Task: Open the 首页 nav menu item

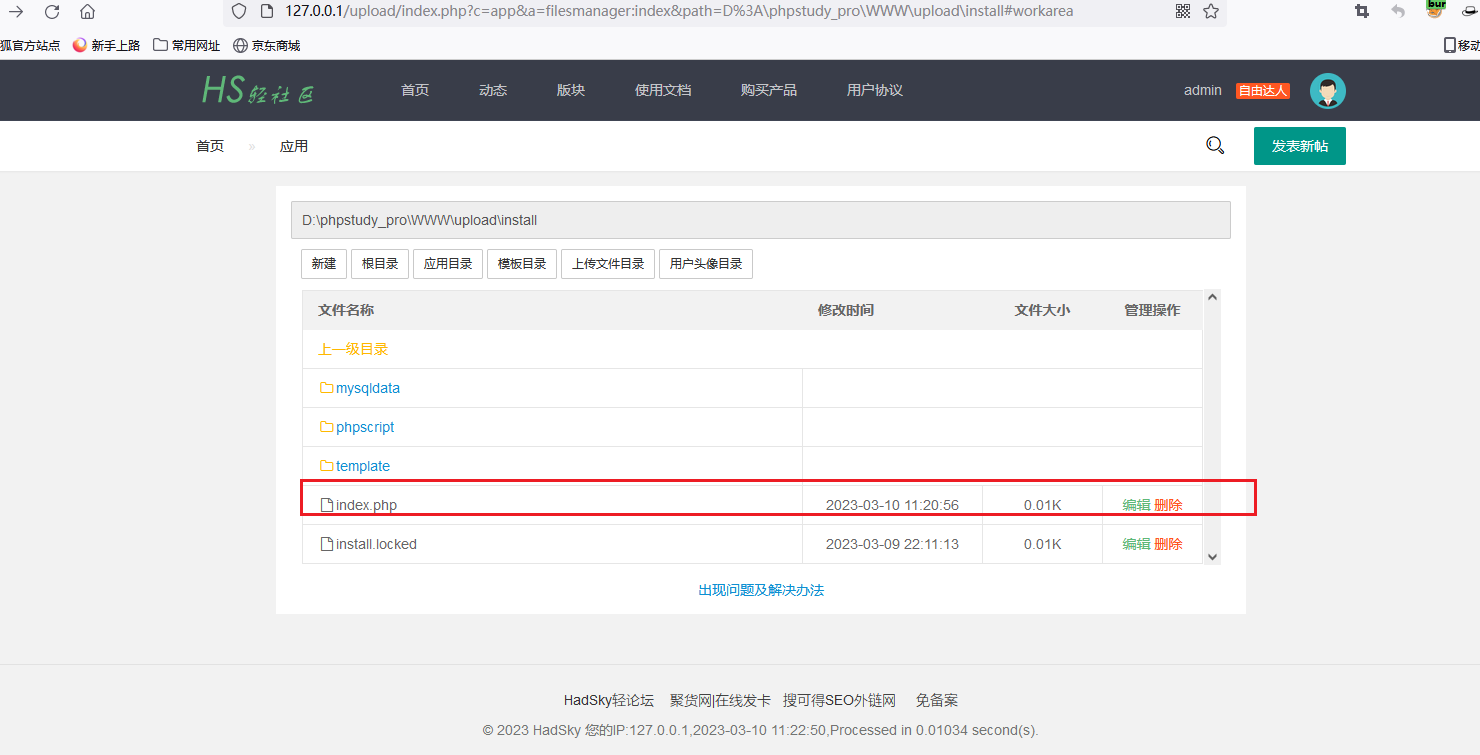Action: (x=415, y=90)
